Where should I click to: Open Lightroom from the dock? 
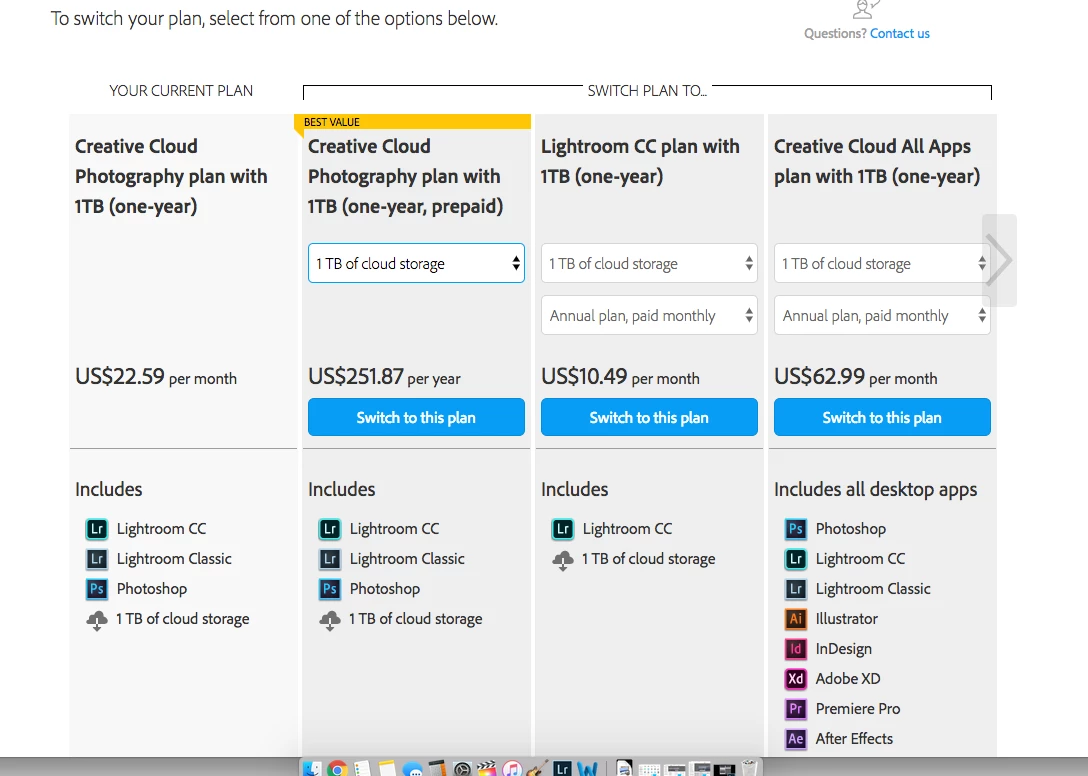562,768
